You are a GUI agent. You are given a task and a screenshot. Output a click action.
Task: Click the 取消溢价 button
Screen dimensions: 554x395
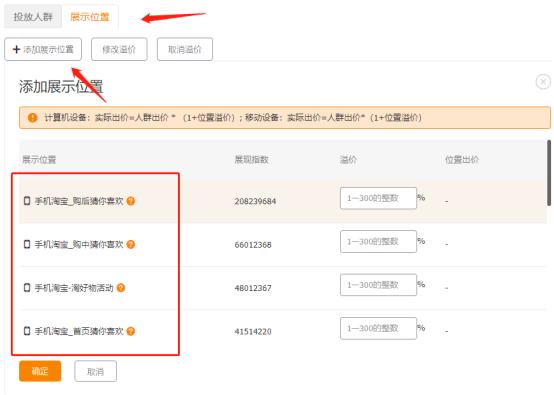(185, 49)
